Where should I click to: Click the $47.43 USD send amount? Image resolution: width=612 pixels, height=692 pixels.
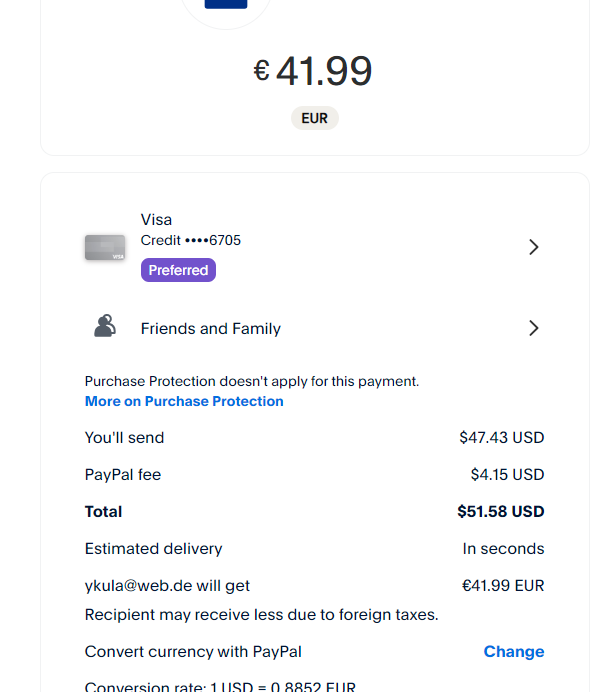(x=501, y=437)
